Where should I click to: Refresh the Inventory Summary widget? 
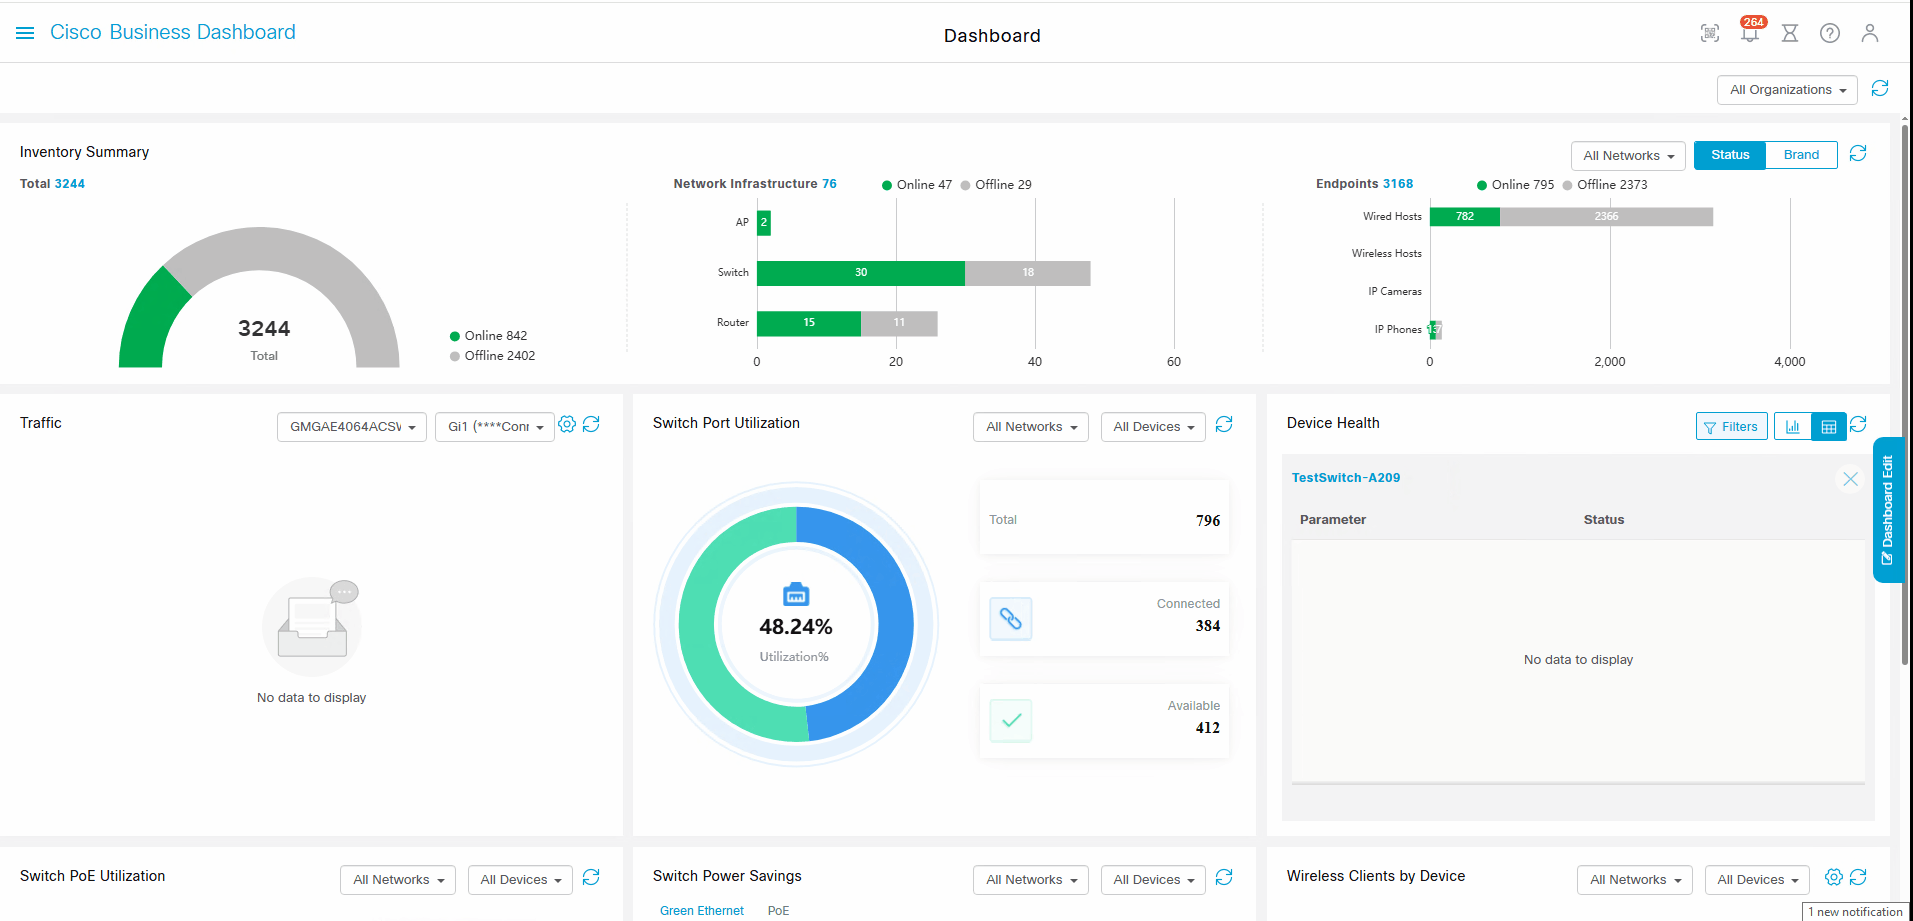[1858, 154]
